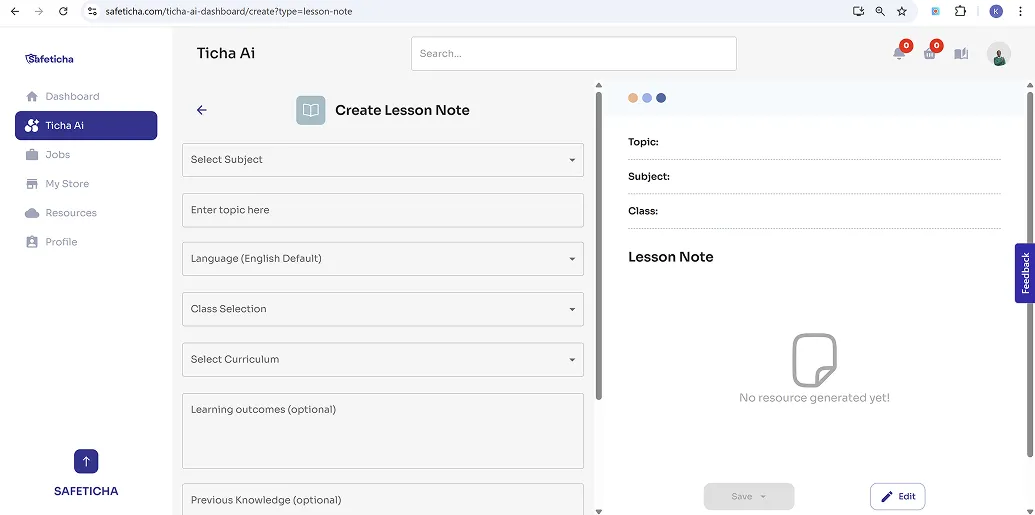Click the Save dropdown button
This screenshot has width=1035, height=515.
click(749, 497)
